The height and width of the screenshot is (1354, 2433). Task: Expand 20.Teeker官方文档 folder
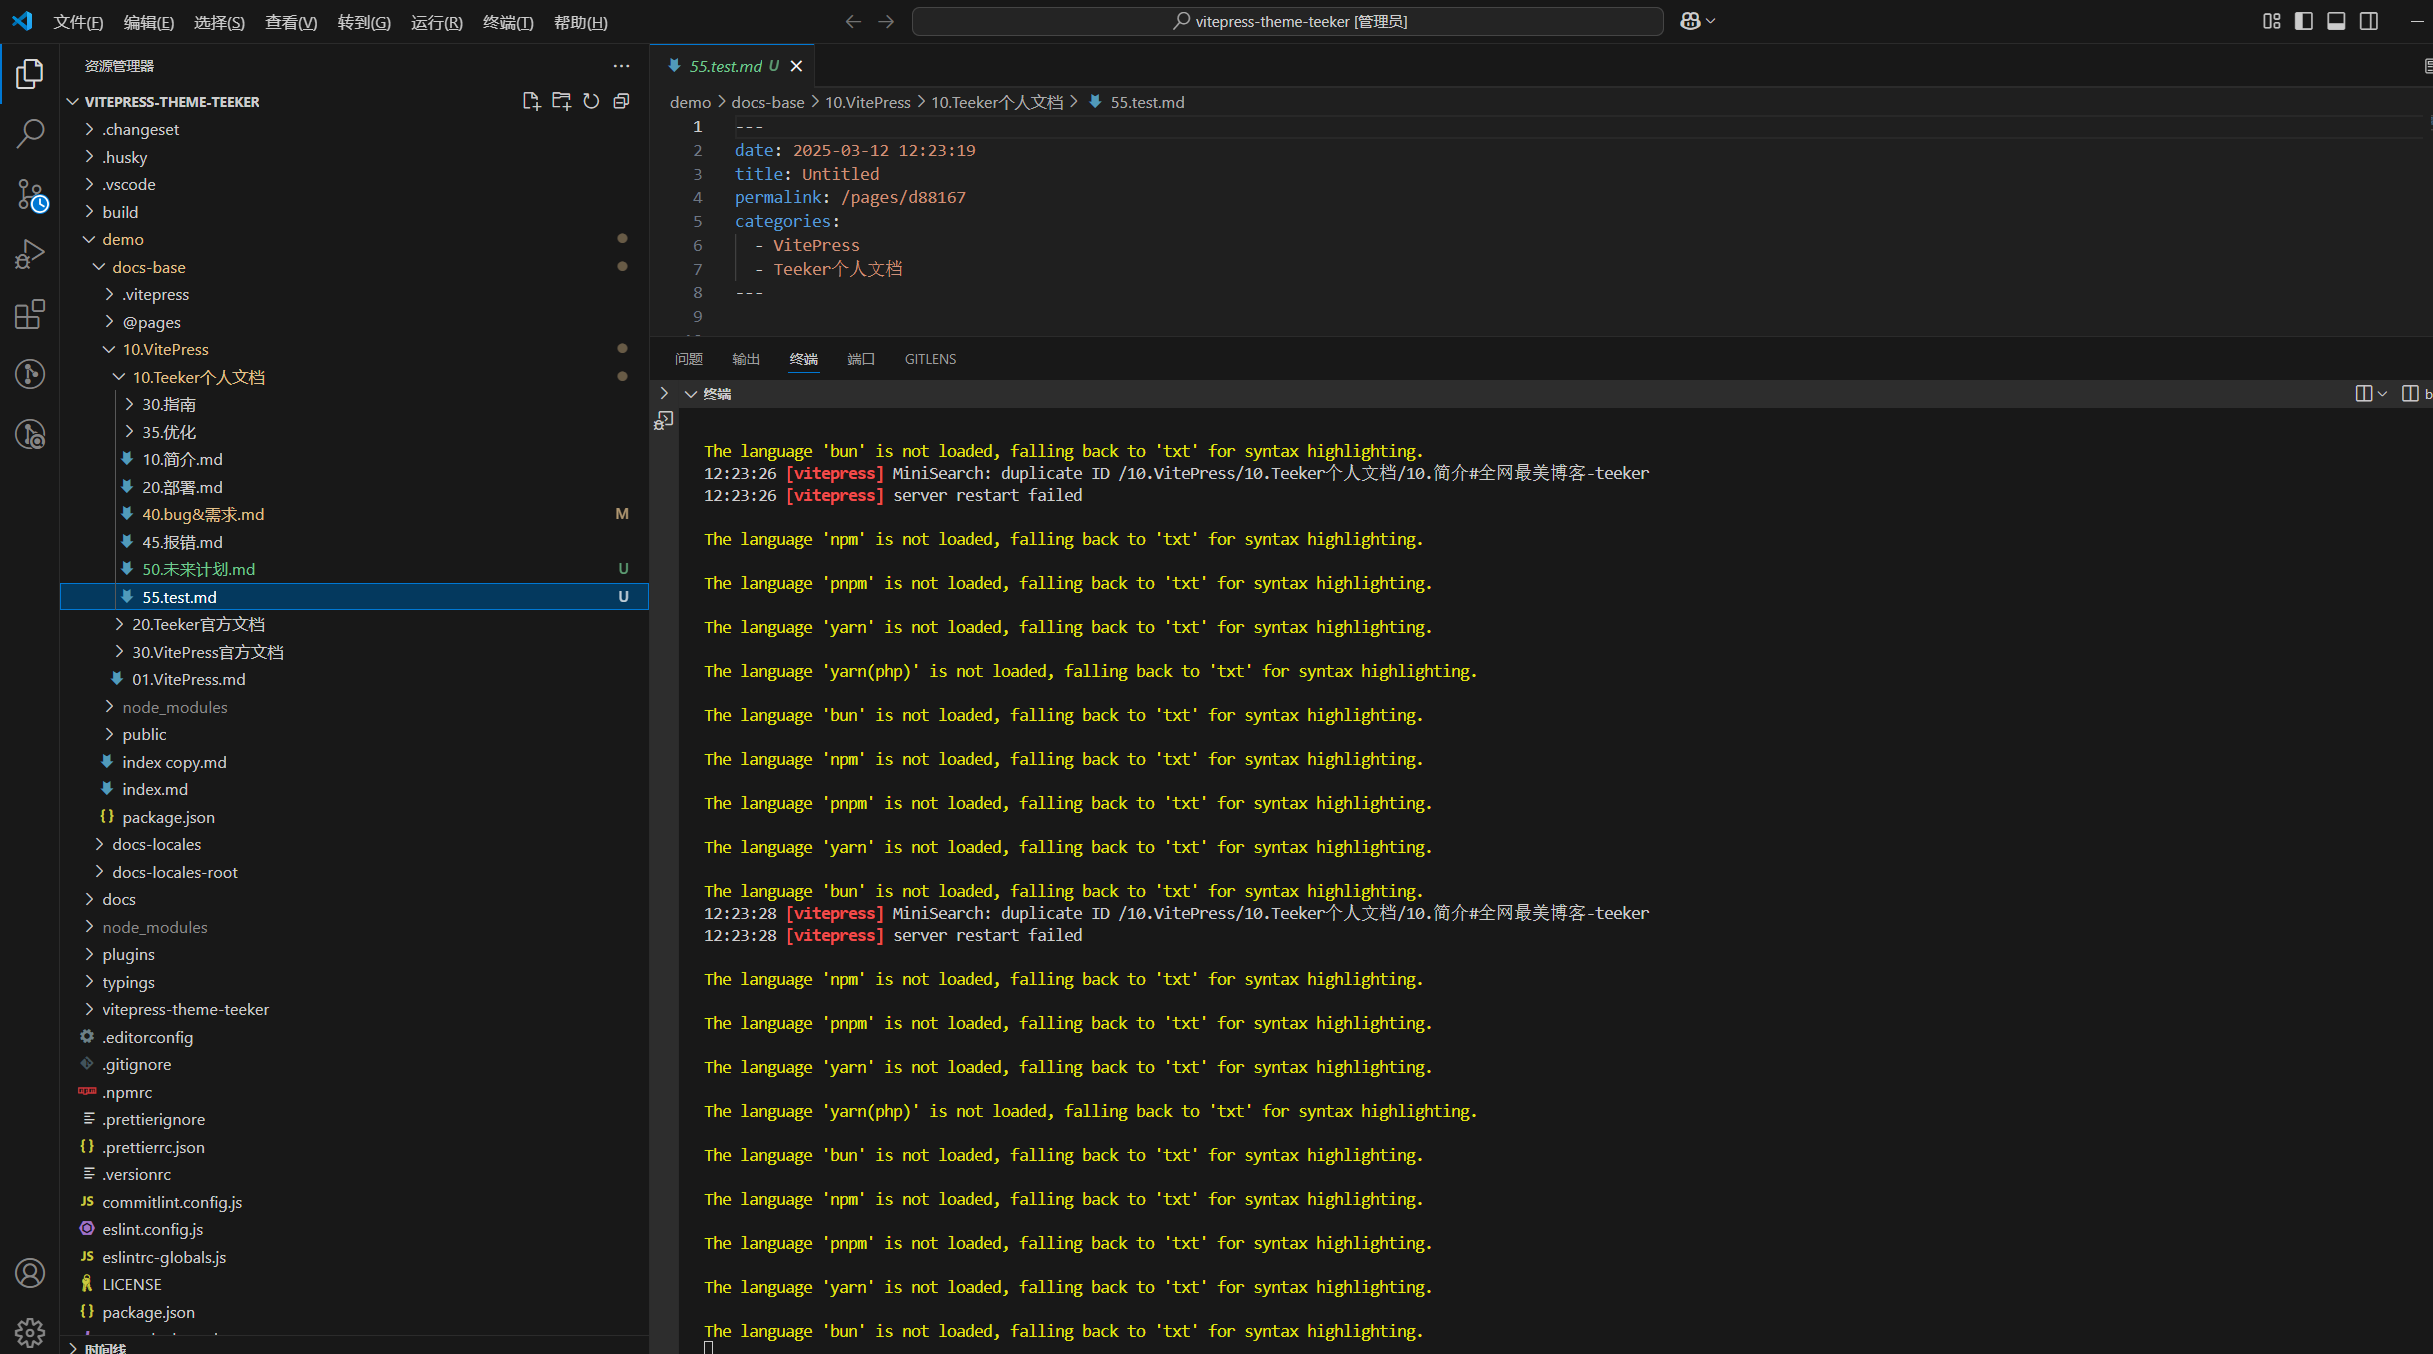[119, 624]
